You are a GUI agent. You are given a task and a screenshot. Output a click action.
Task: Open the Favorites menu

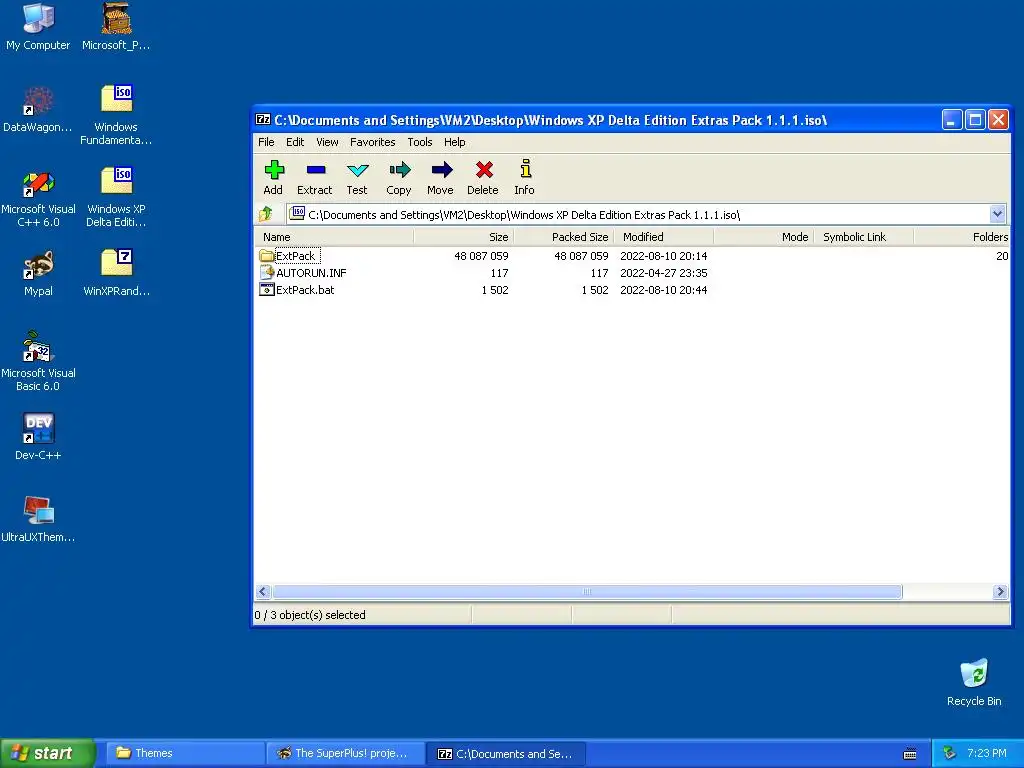click(x=372, y=142)
